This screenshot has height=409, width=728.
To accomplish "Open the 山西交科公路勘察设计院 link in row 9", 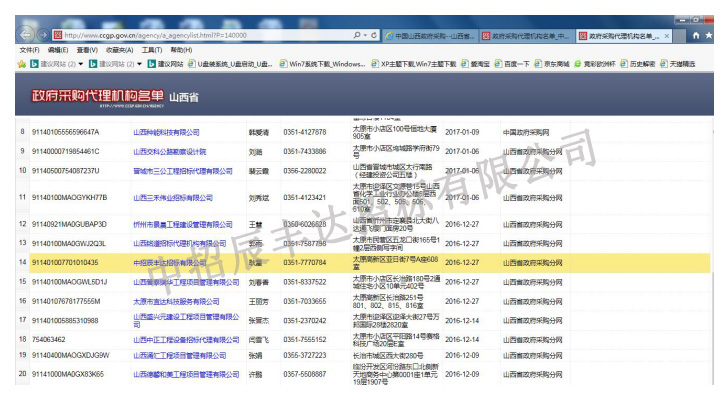I will 169,152.
